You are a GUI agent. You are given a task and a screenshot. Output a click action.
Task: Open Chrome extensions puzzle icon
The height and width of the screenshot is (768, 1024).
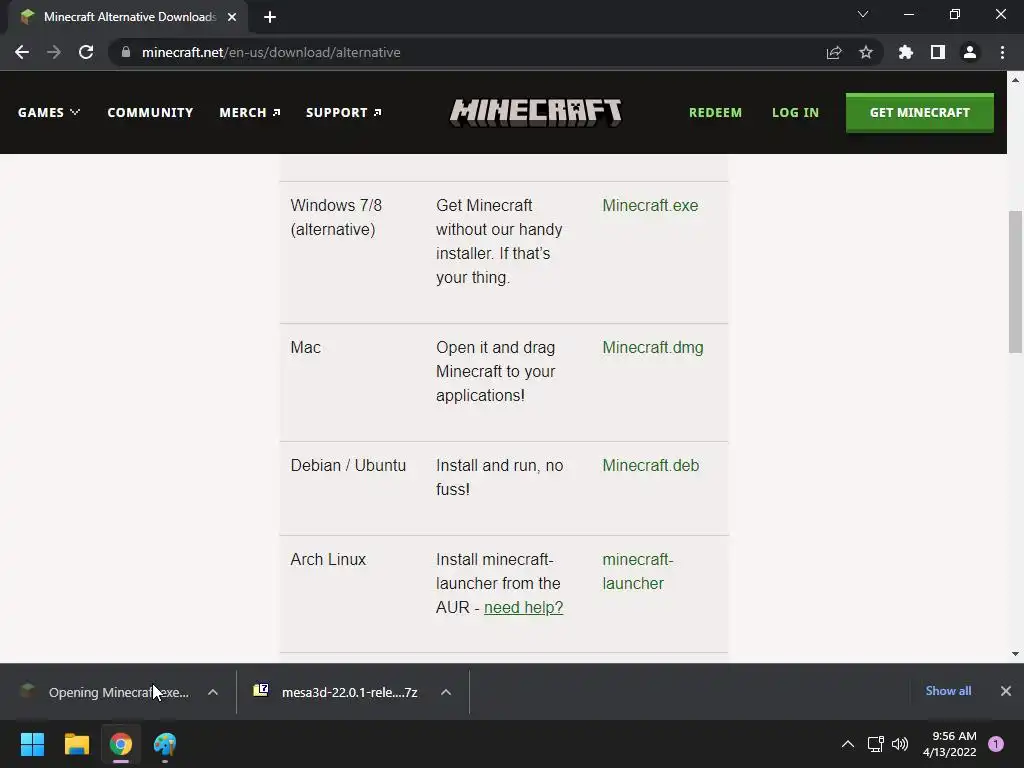pos(905,52)
